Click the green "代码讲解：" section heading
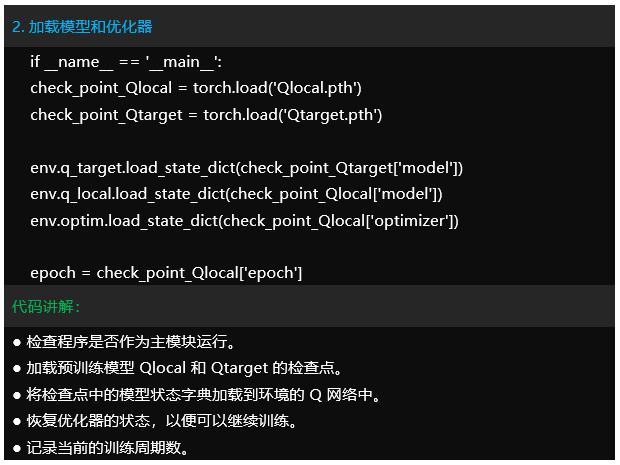 [46, 305]
